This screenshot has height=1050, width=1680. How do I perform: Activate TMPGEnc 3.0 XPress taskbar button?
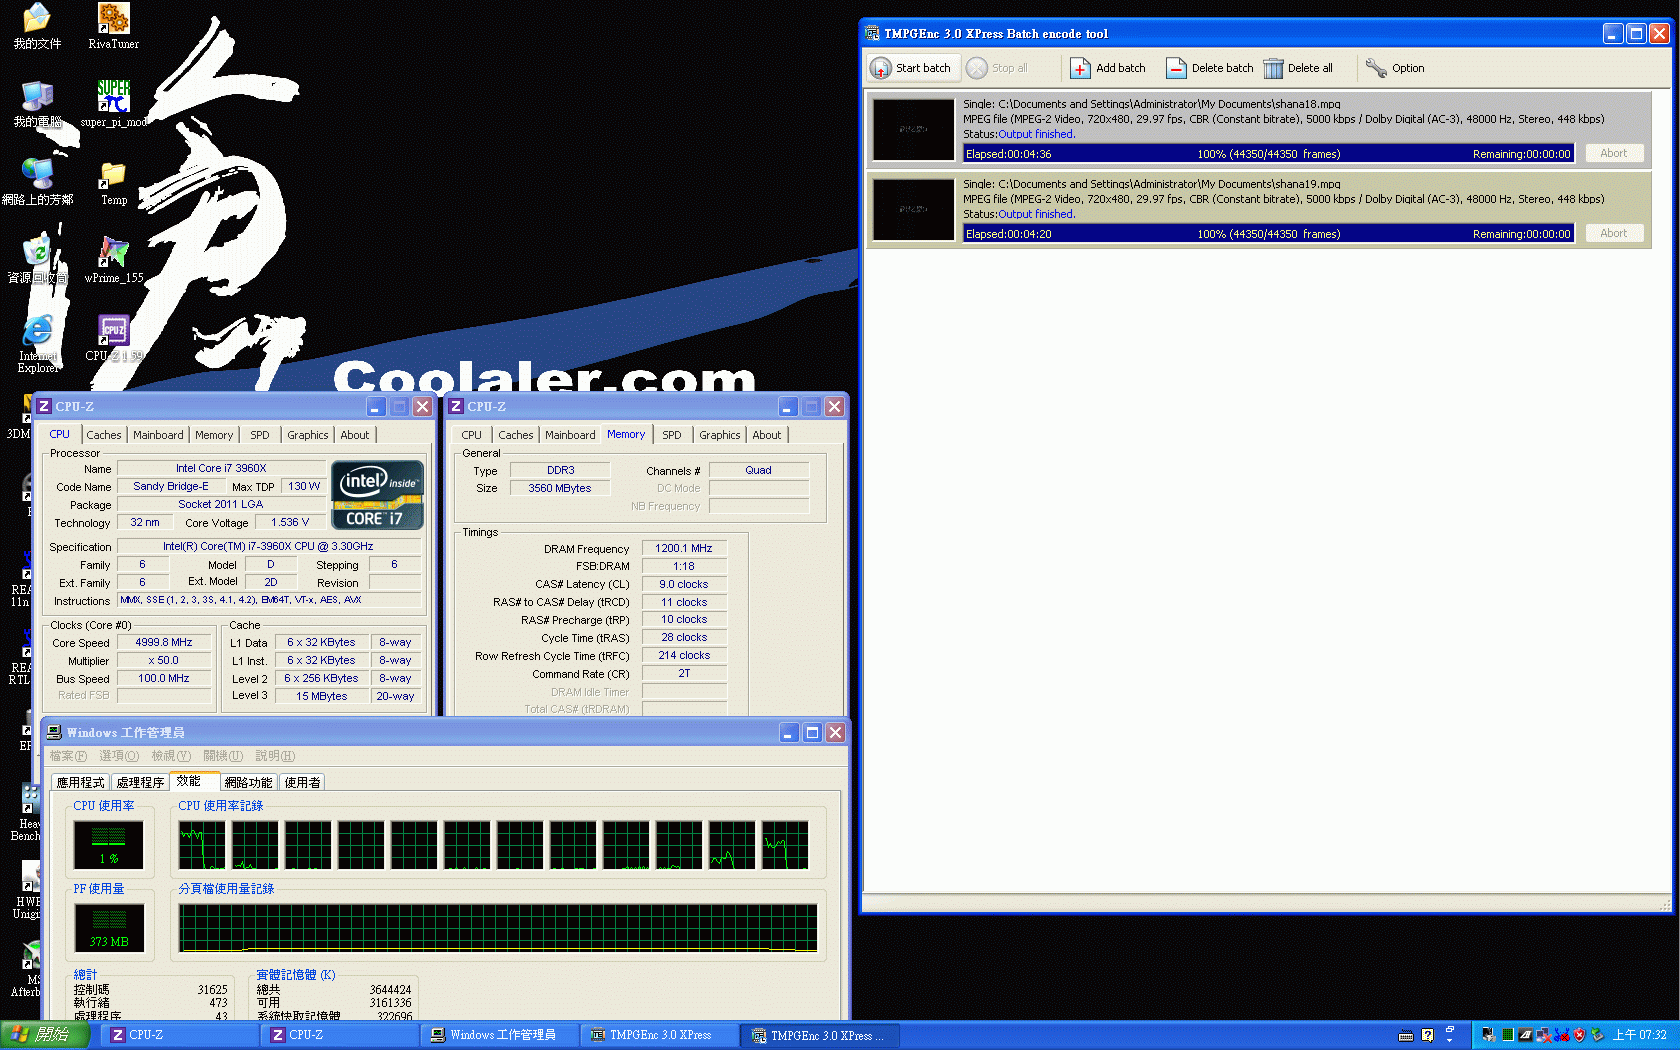point(658,1035)
